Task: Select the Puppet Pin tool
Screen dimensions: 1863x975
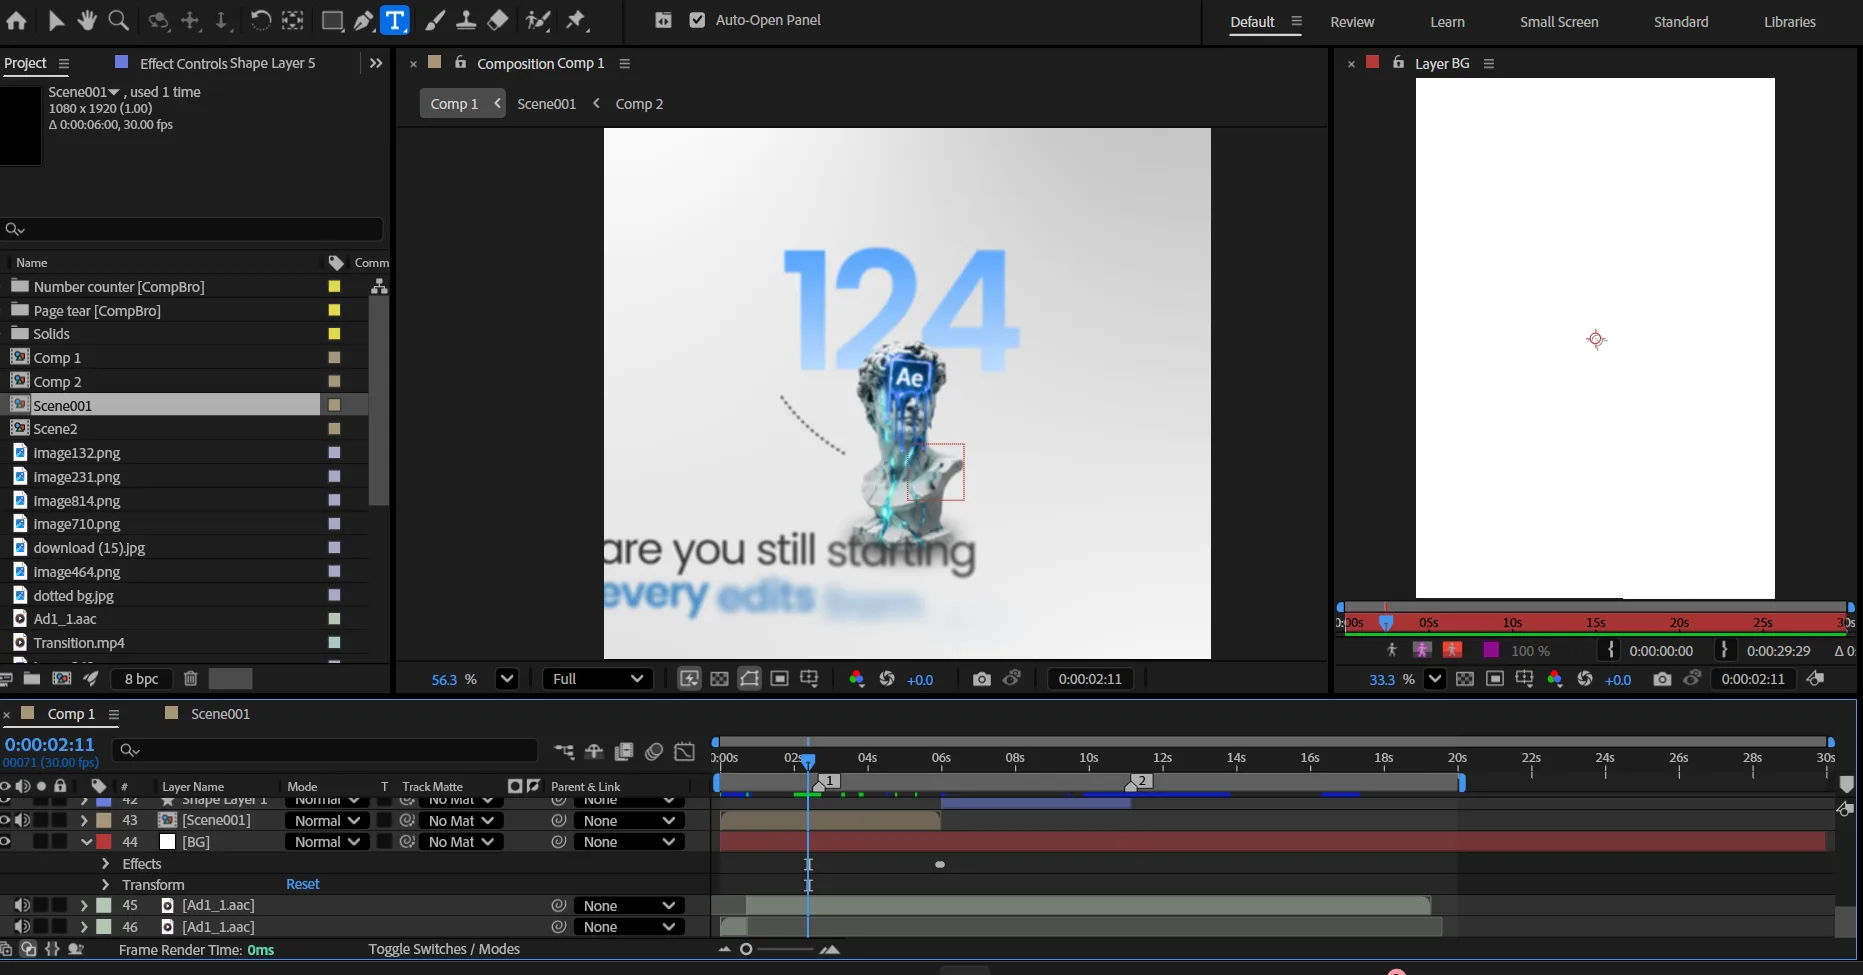Action: point(576,20)
